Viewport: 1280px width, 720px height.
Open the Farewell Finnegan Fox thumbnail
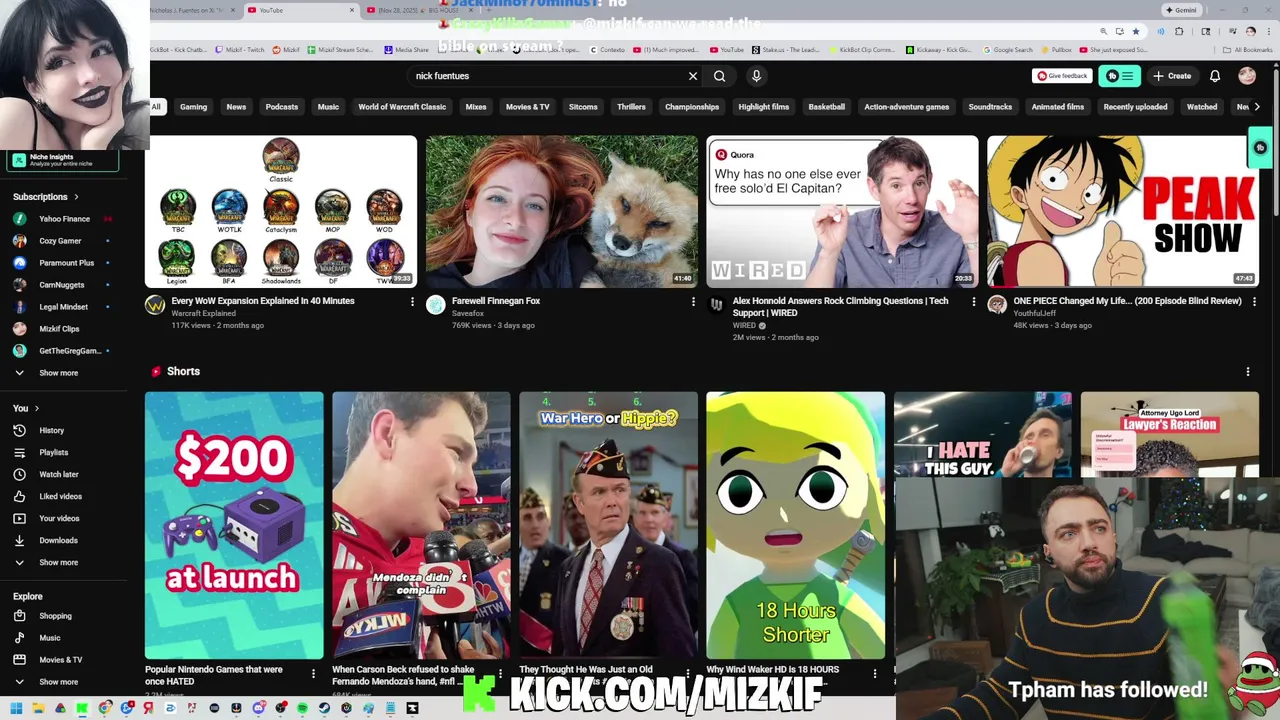562,211
